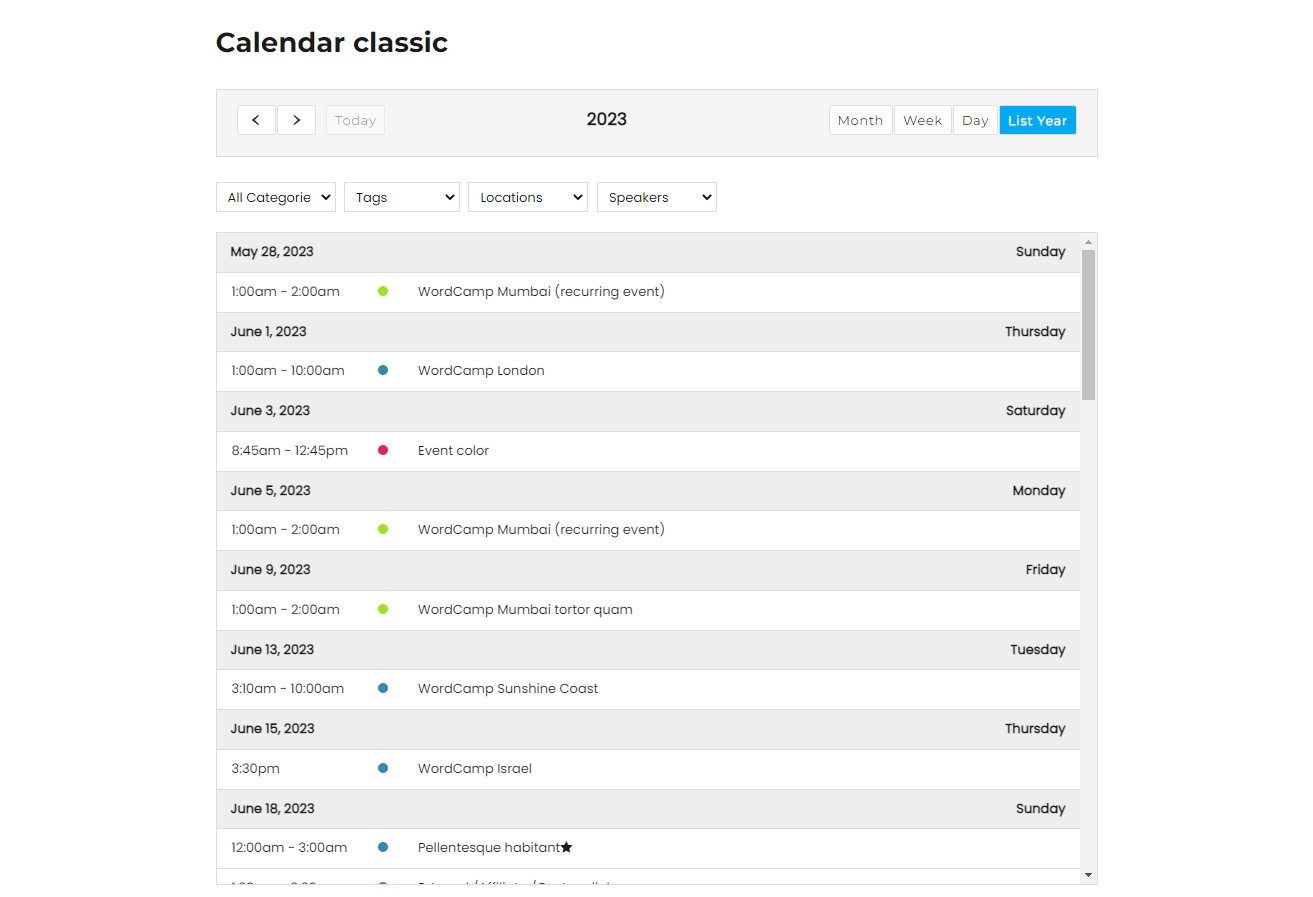This screenshot has height=897, width=1313.
Task: Click the green dot on May 28 event
Action: (x=383, y=291)
